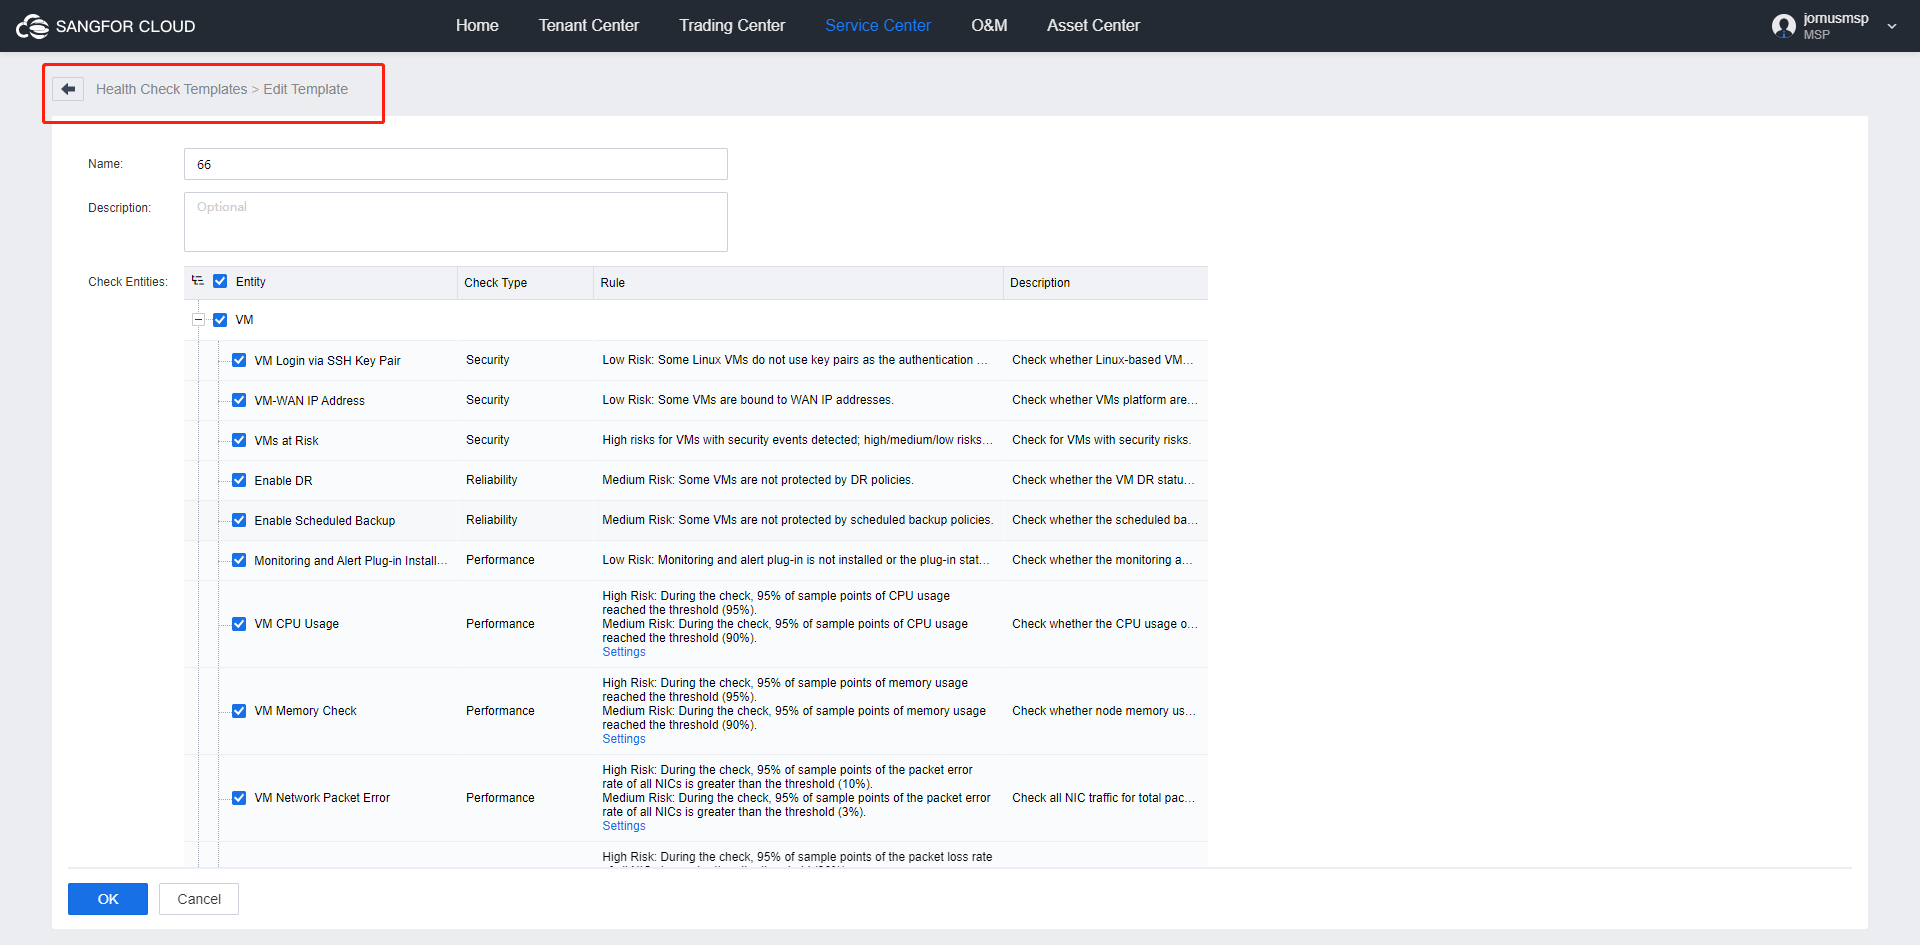Click the Cancel button
The width and height of the screenshot is (1920, 945).
click(199, 899)
